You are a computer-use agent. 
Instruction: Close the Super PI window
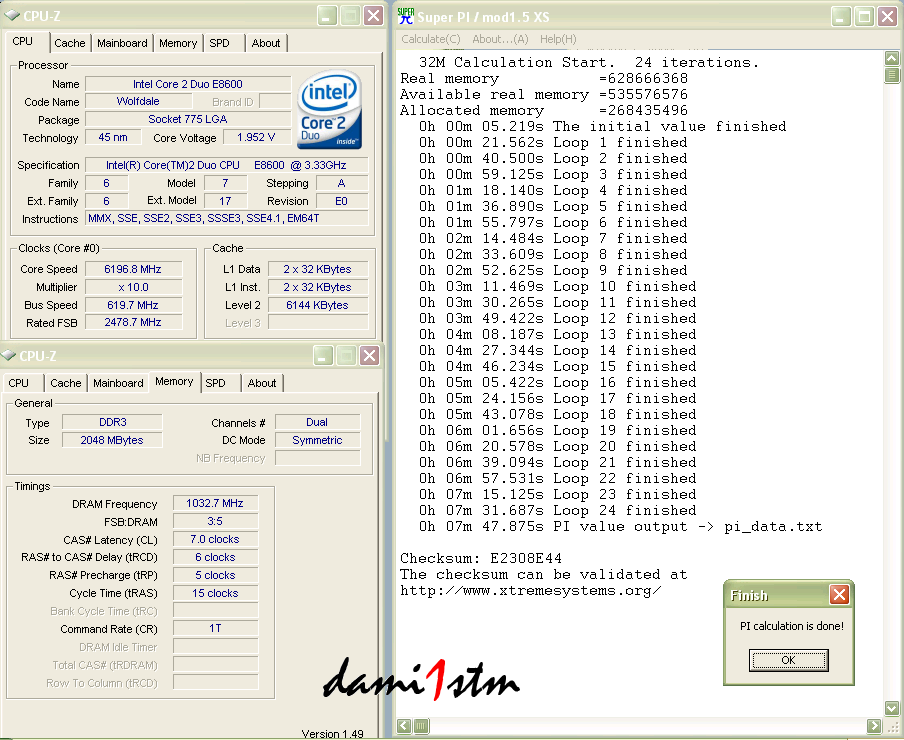pyautogui.click(x=887, y=17)
